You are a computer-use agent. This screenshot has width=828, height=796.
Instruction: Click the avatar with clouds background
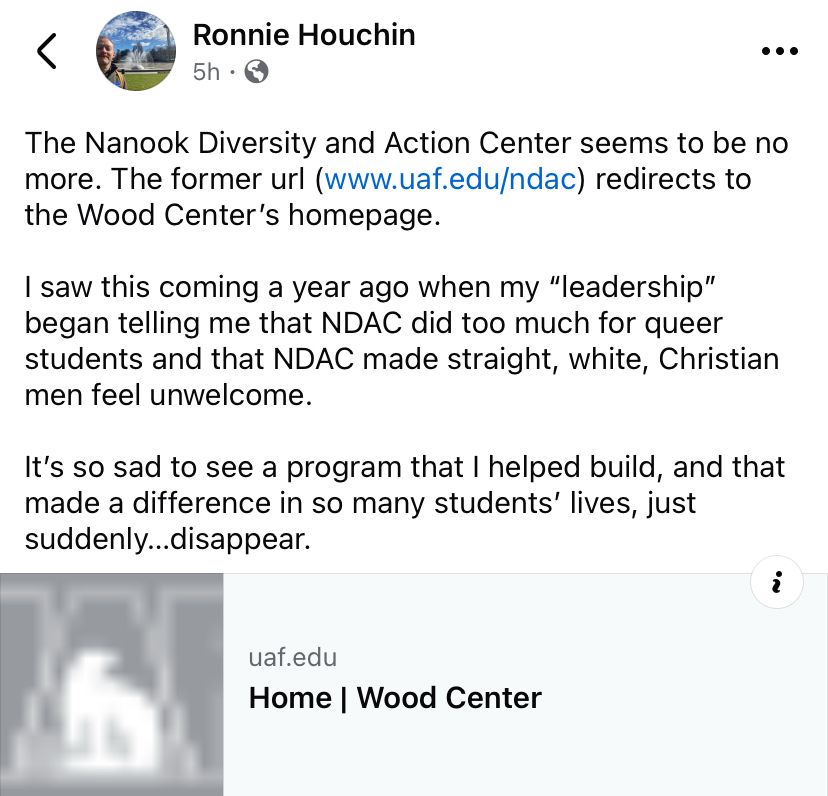(135, 50)
